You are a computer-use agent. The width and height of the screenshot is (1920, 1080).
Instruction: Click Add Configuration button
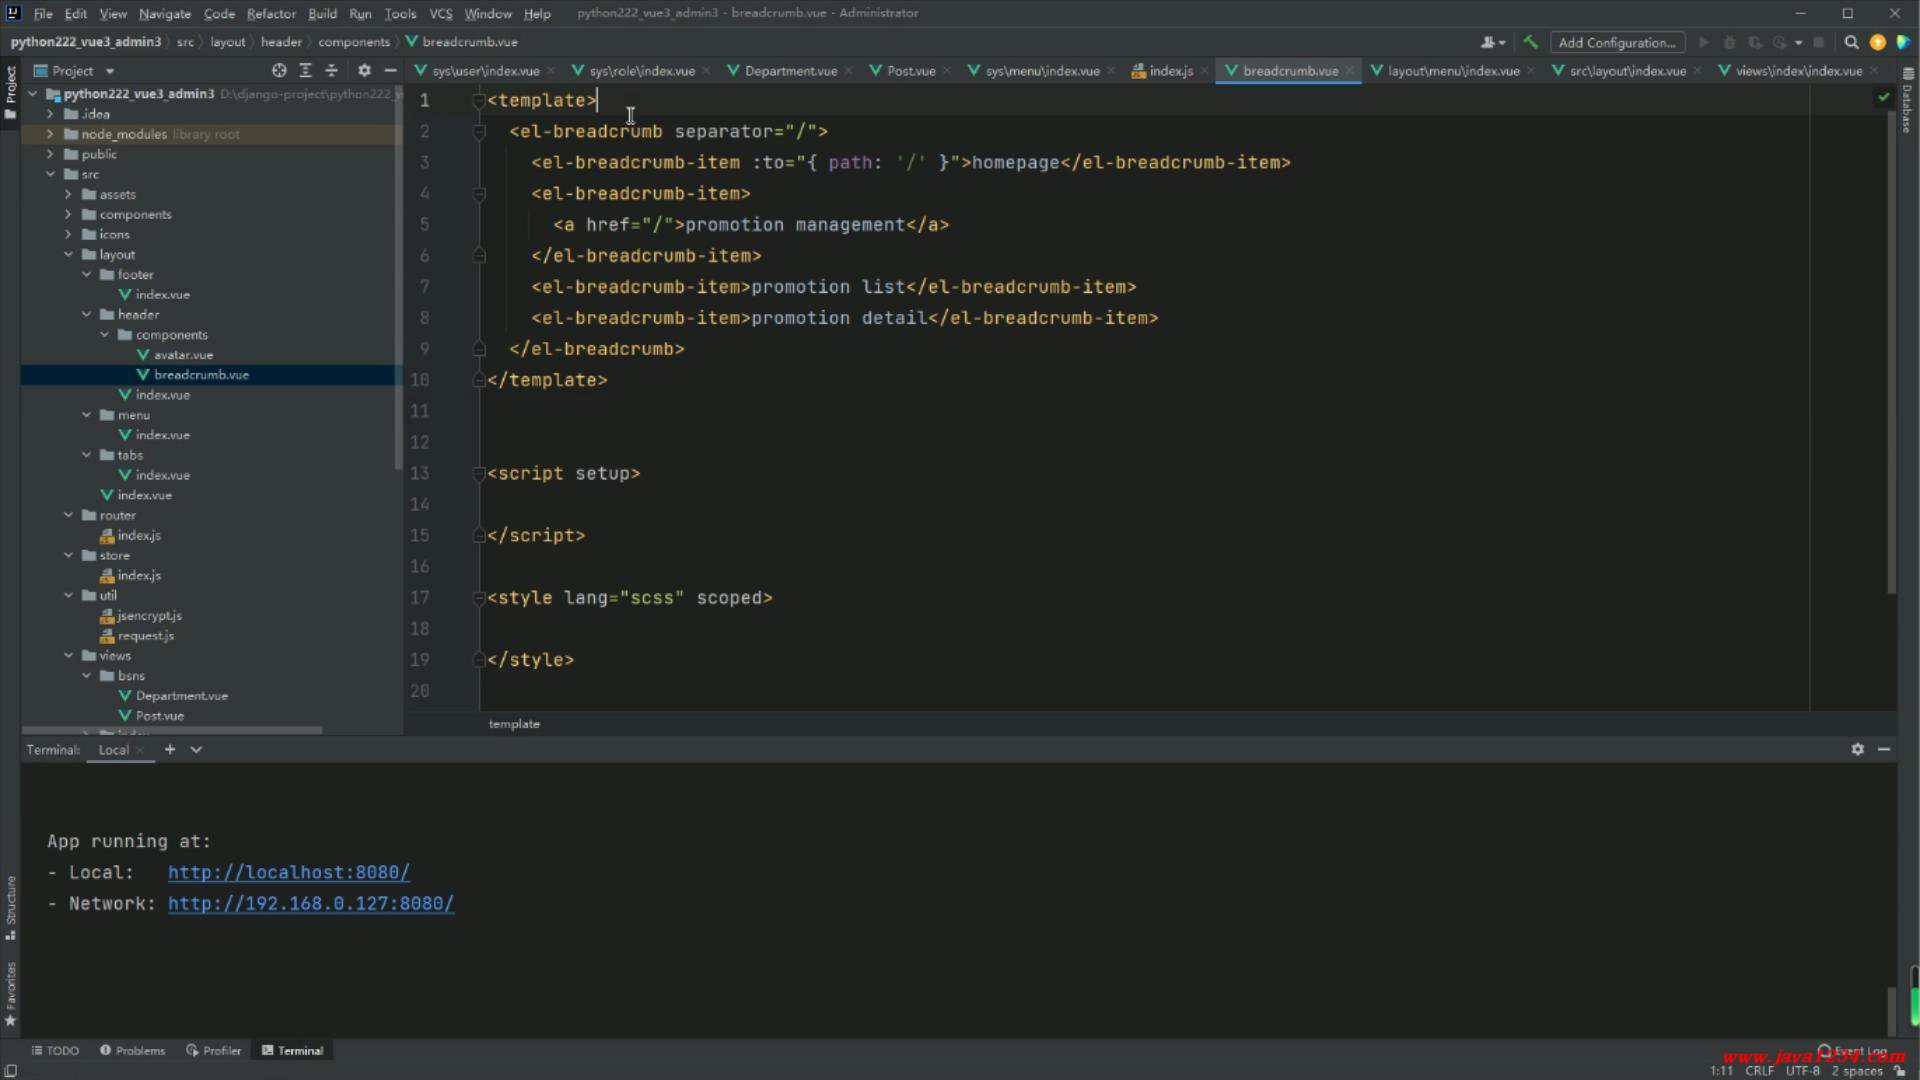(x=1617, y=42)
